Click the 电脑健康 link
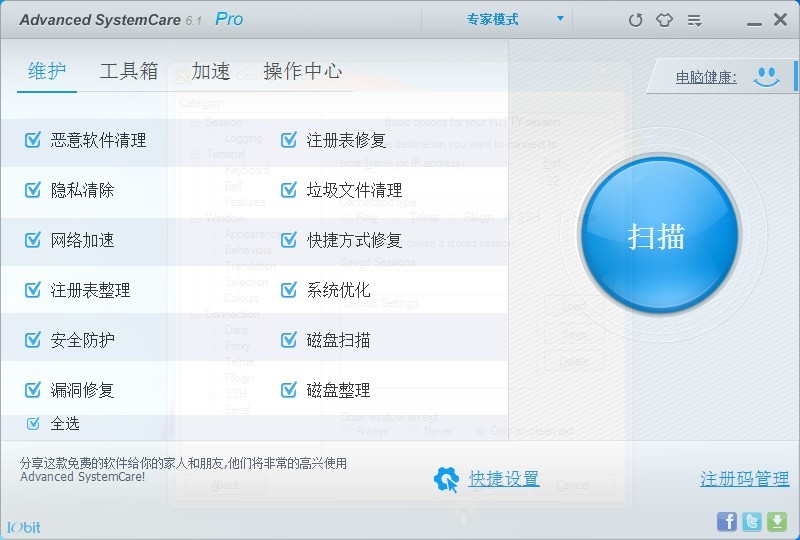Image resolution: width=800 pixels, height=540 pixels. 706,77
